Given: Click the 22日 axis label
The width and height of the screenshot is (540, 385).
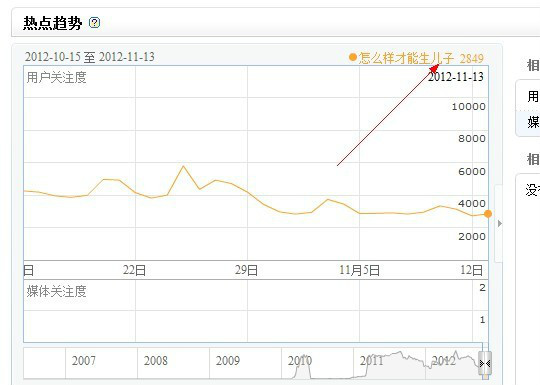Looking at the screenshot, I should tap(134, 270).
